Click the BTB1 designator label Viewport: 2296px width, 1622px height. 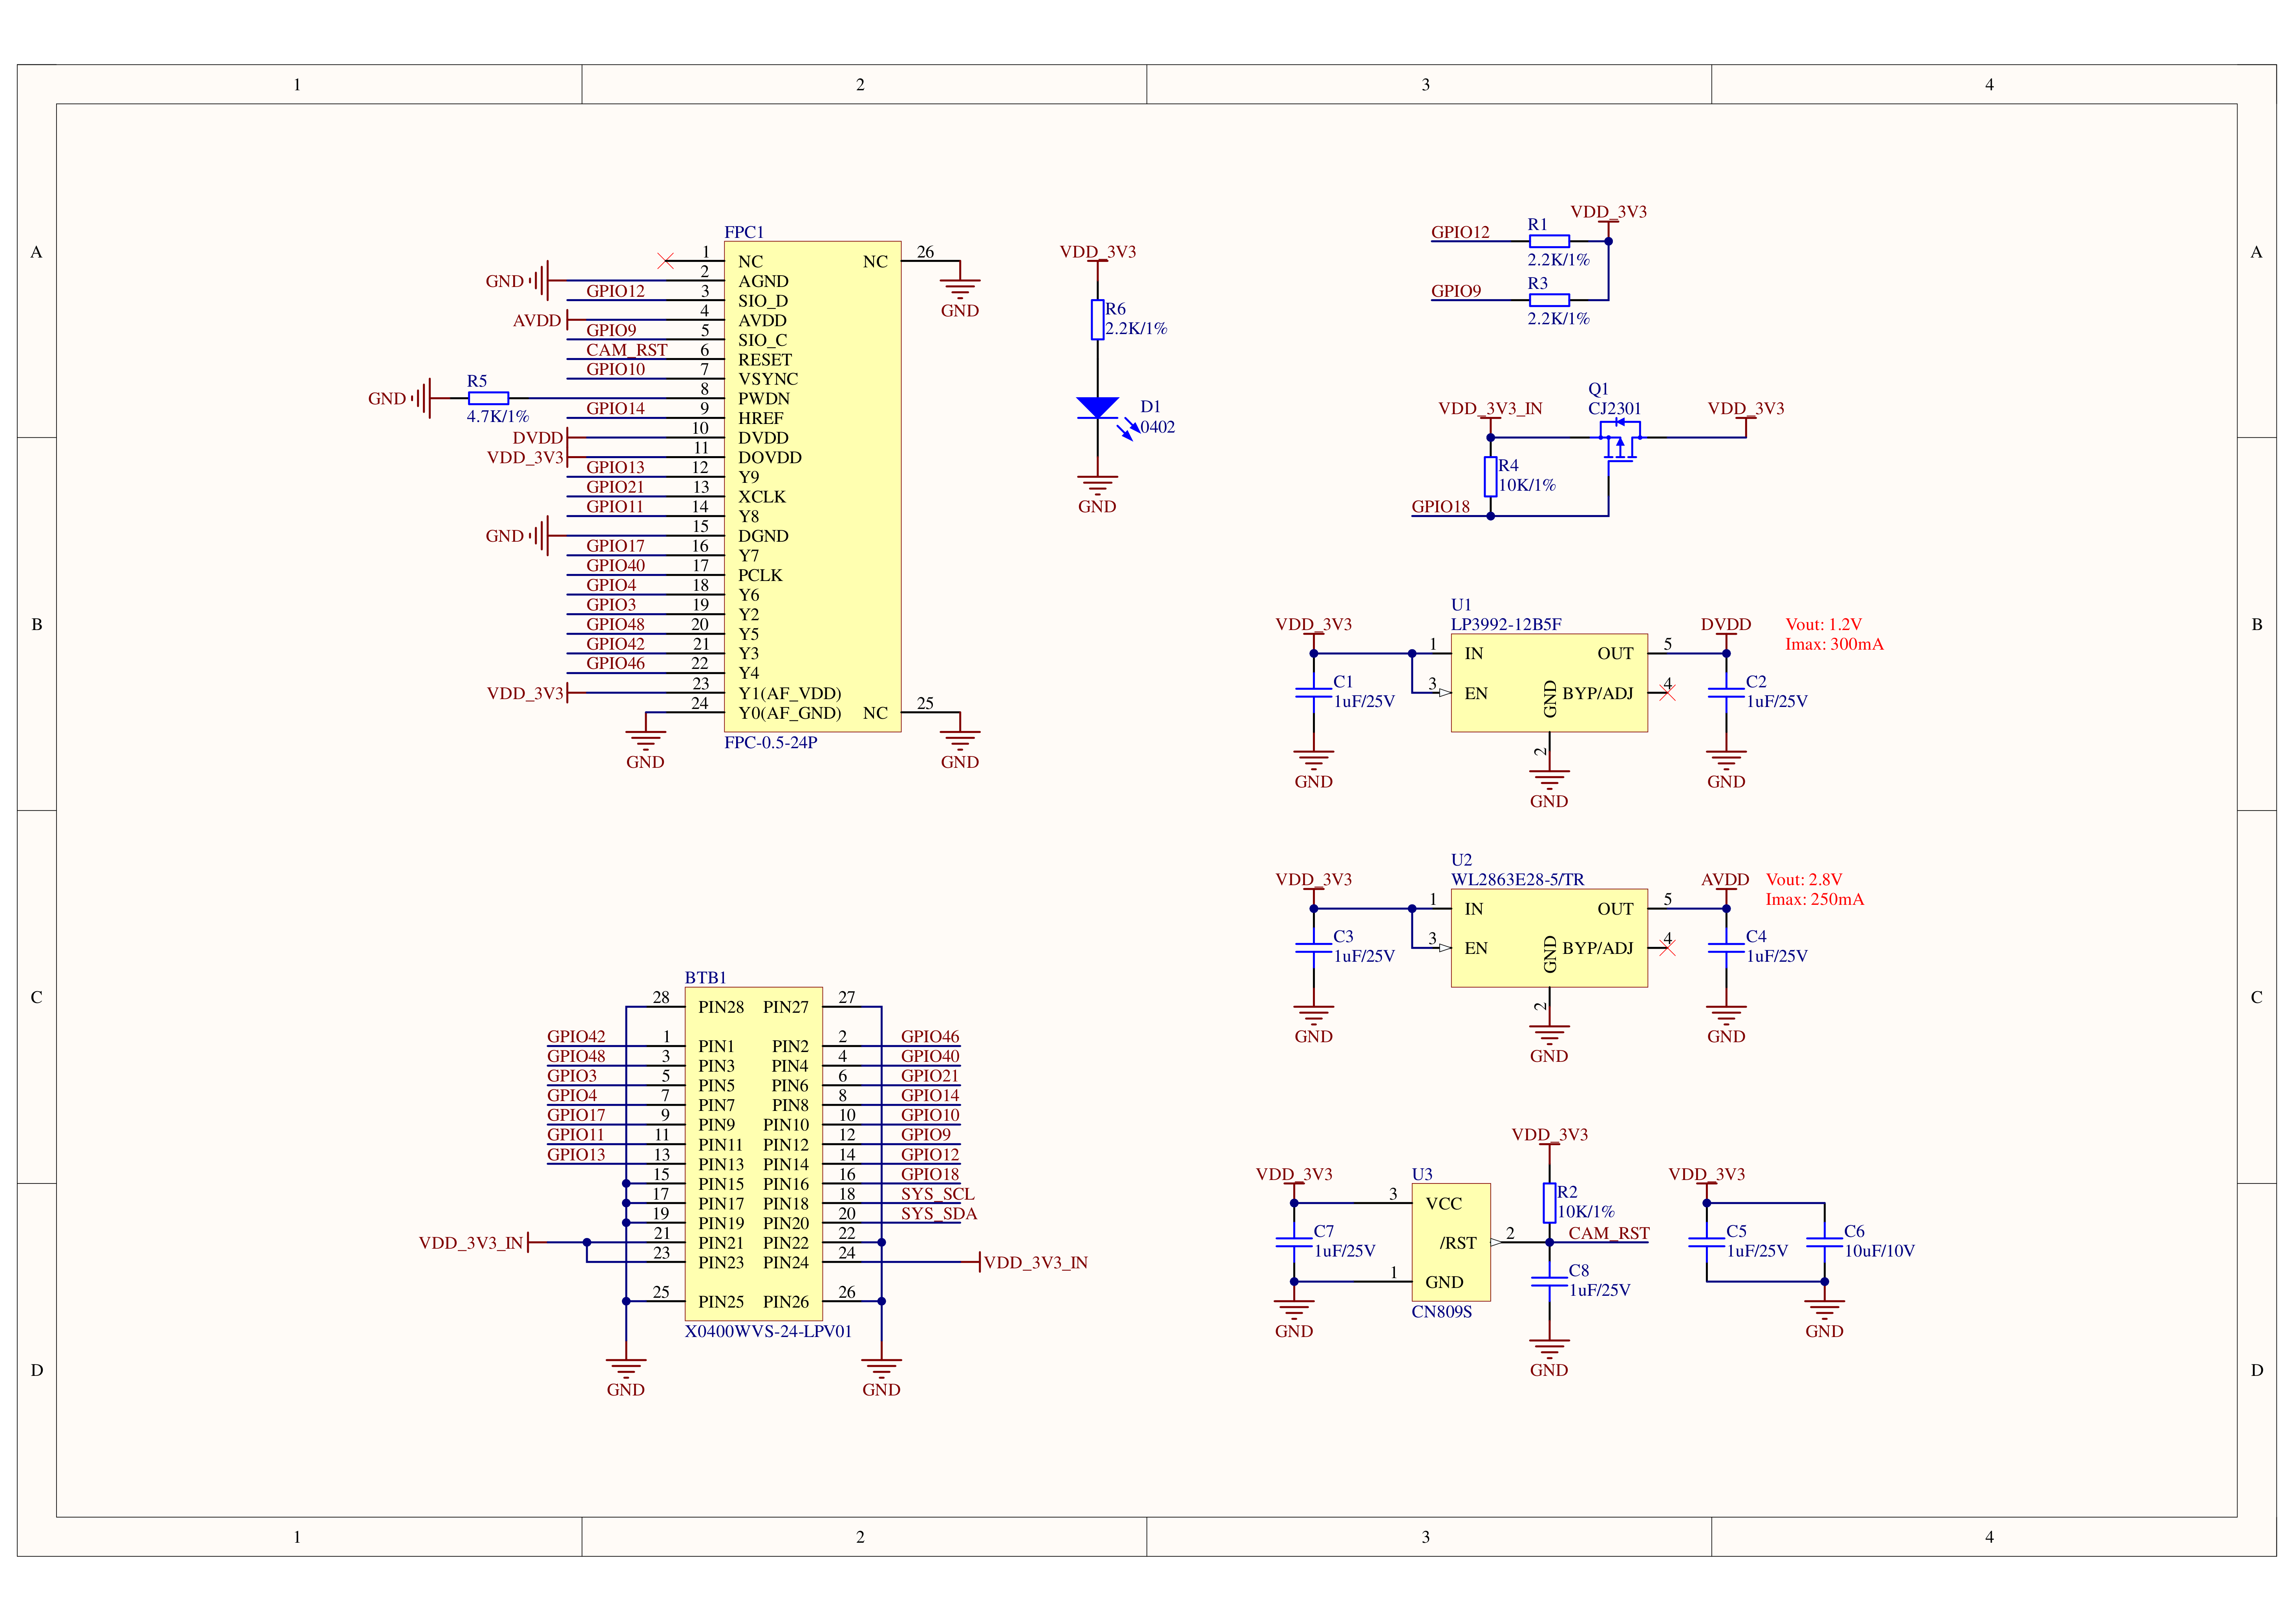tap(705, 977)
